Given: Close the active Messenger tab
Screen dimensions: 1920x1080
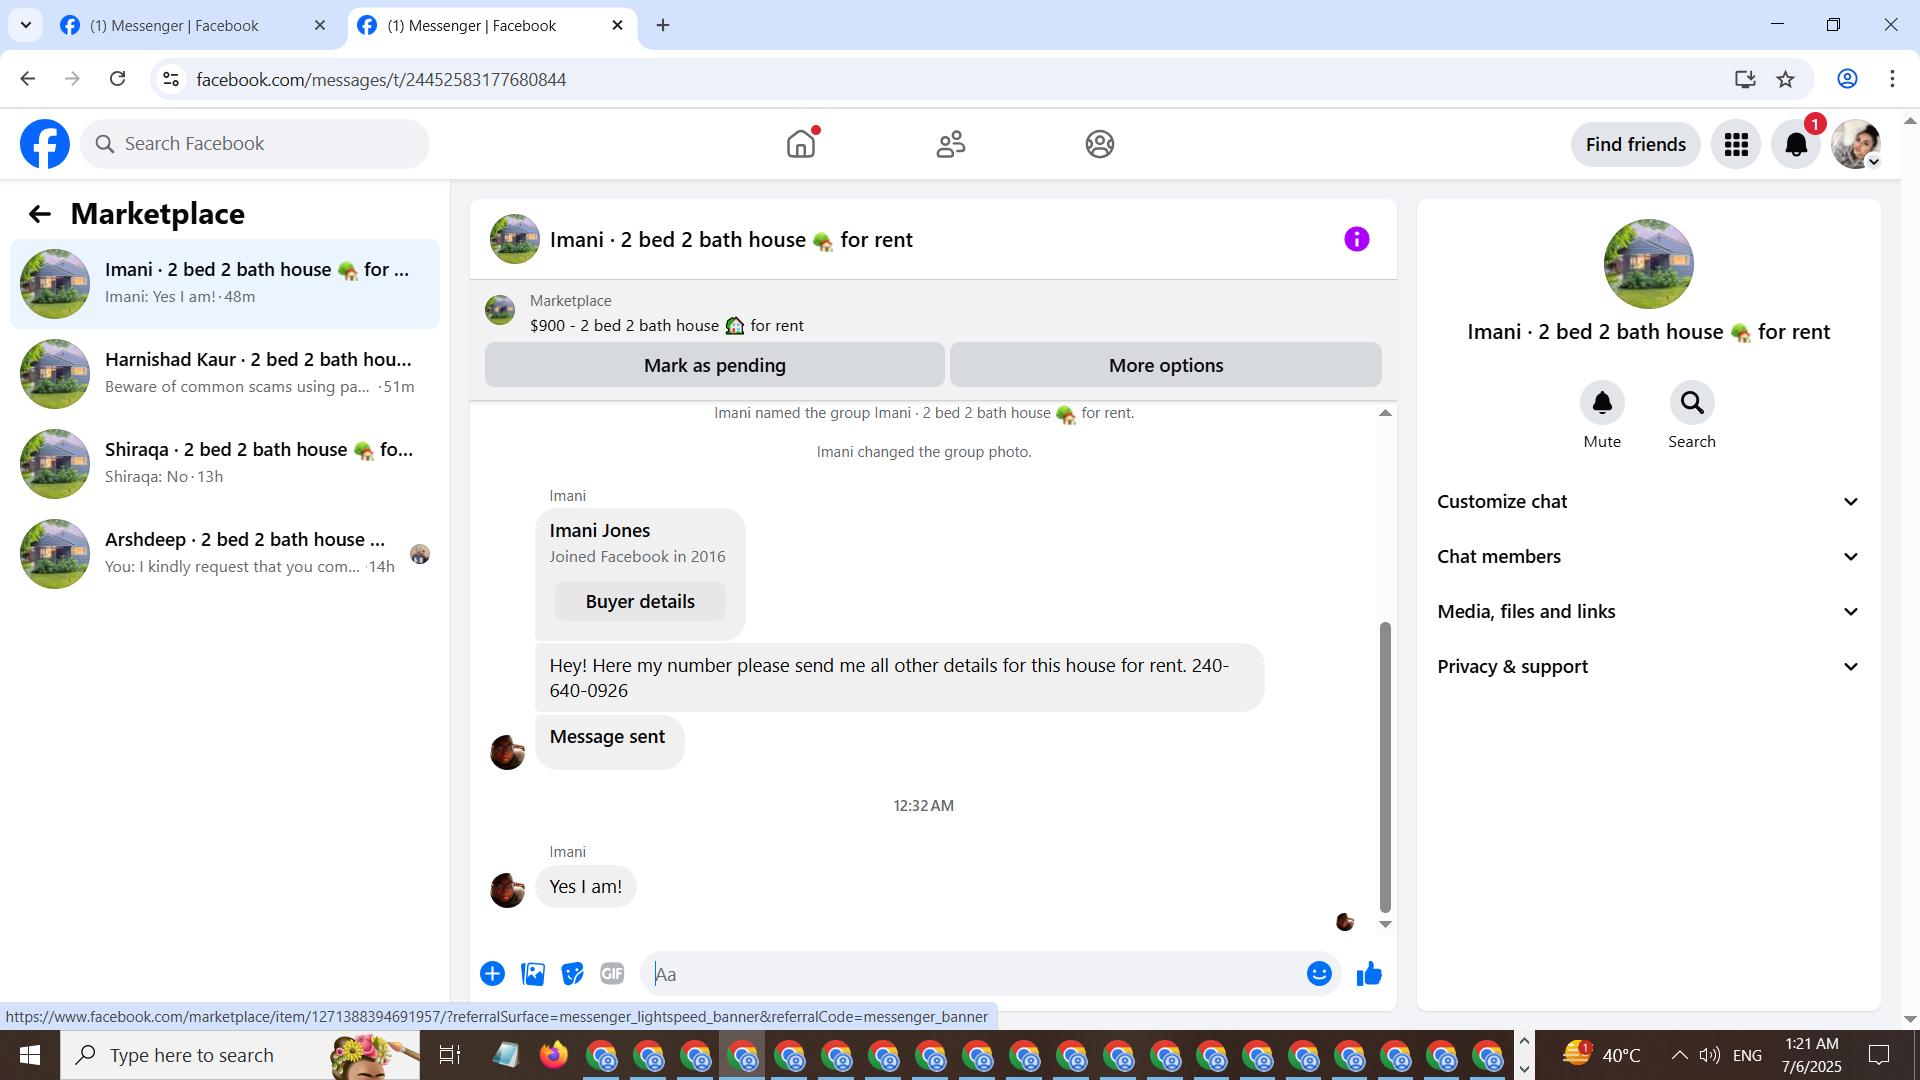Looking at the screenshot, I should click(618, 26).
